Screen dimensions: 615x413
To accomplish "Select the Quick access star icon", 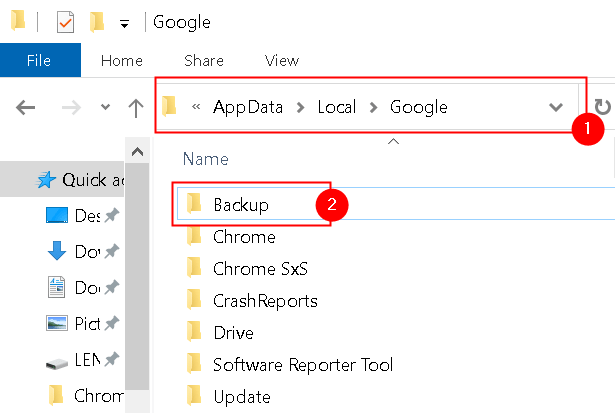I will [x=47, y=180].
